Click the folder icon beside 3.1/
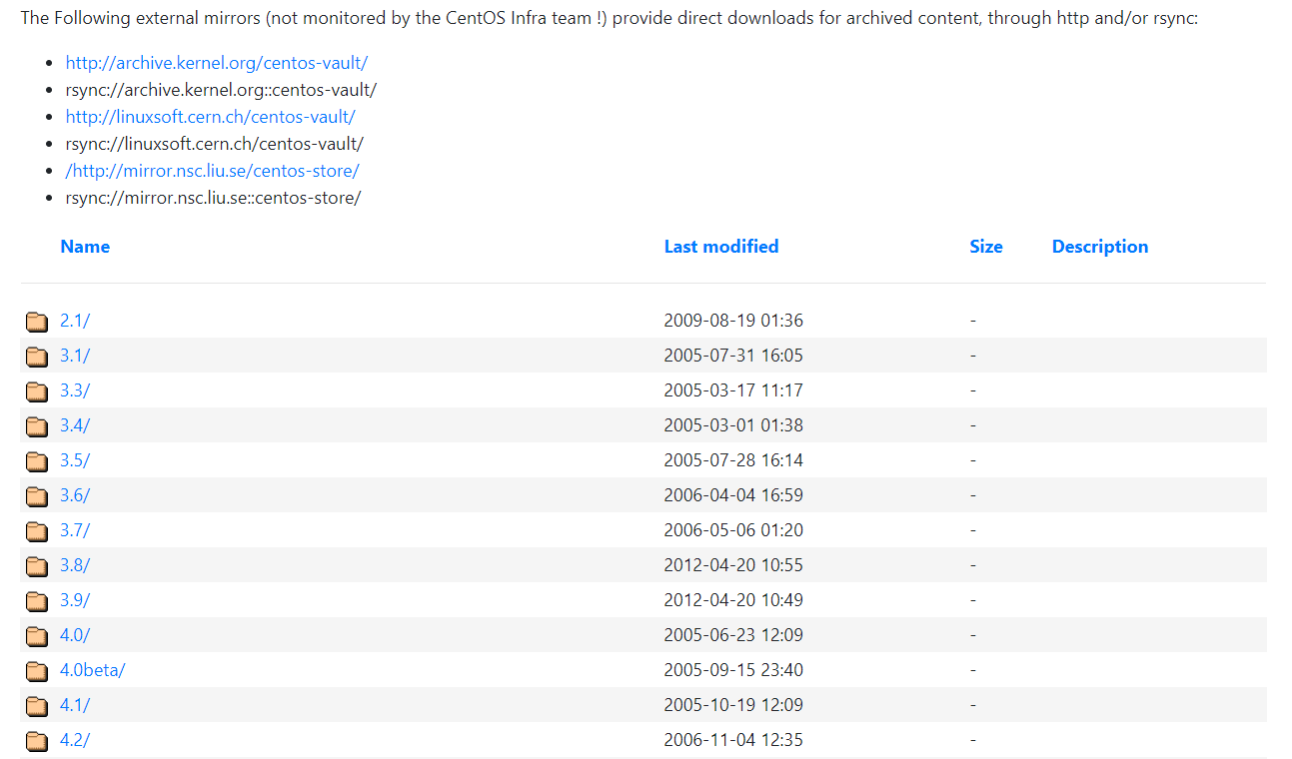The image size is (1292, 759). pos(37,356)
